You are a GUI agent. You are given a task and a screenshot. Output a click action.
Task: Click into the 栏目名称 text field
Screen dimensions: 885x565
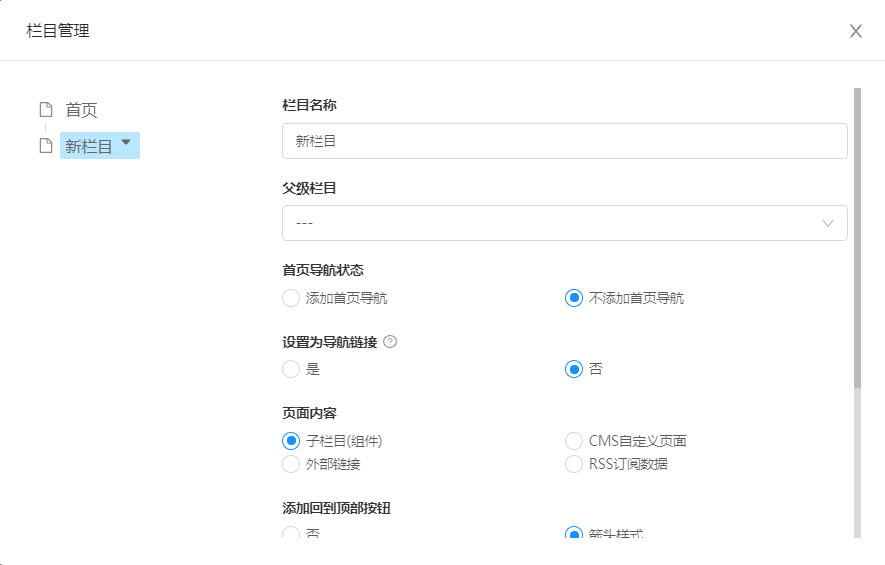coord(564,141)
